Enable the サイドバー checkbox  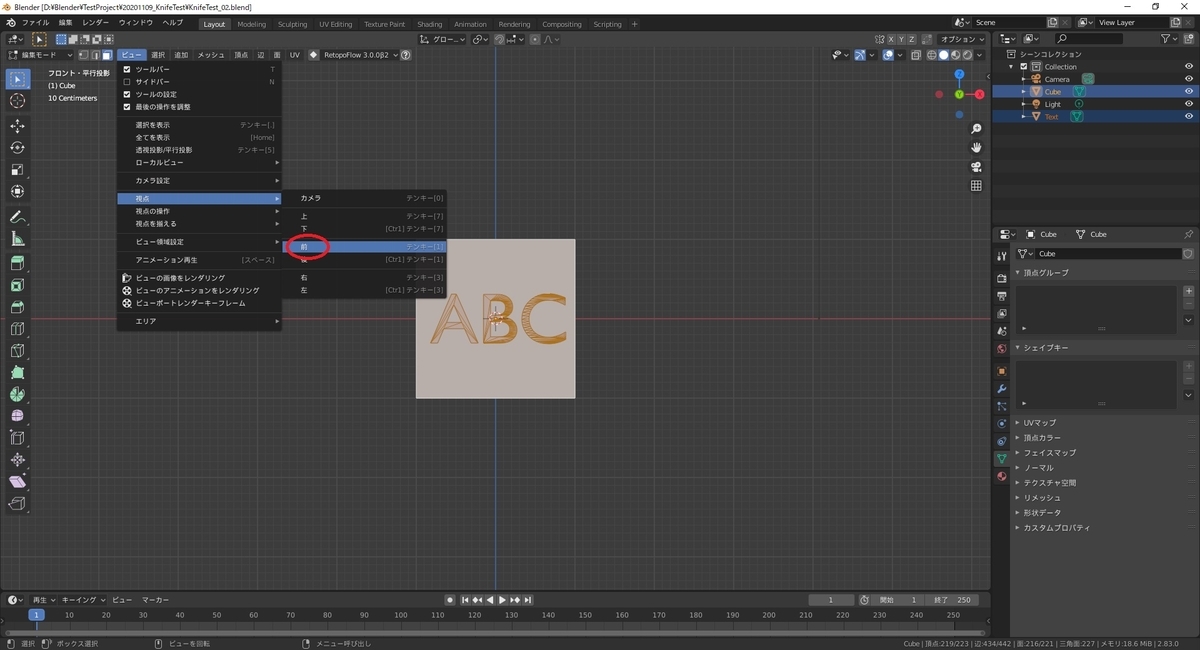(127, 81)
